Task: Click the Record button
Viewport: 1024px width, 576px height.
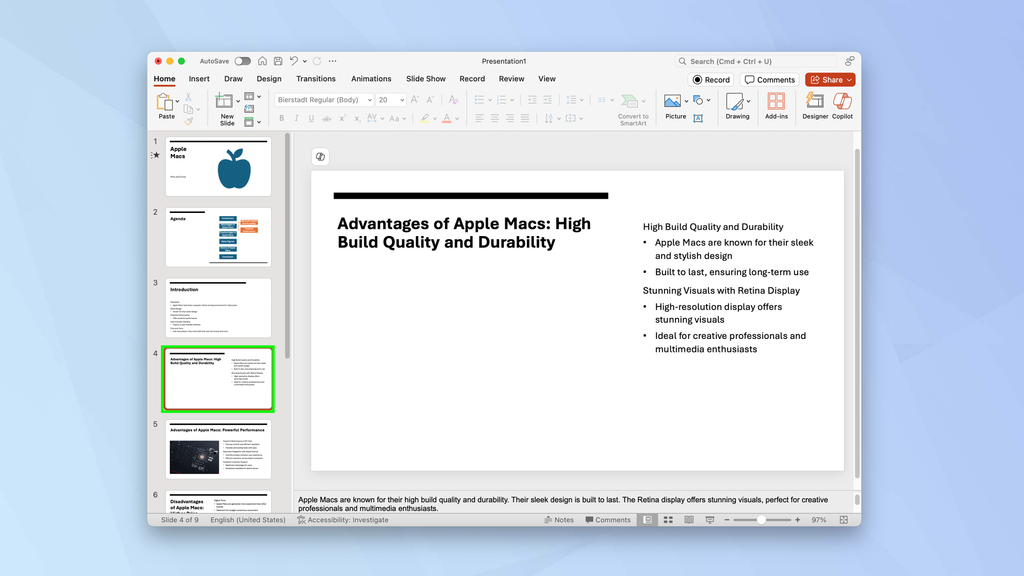Action: click(x=711, y=79)
